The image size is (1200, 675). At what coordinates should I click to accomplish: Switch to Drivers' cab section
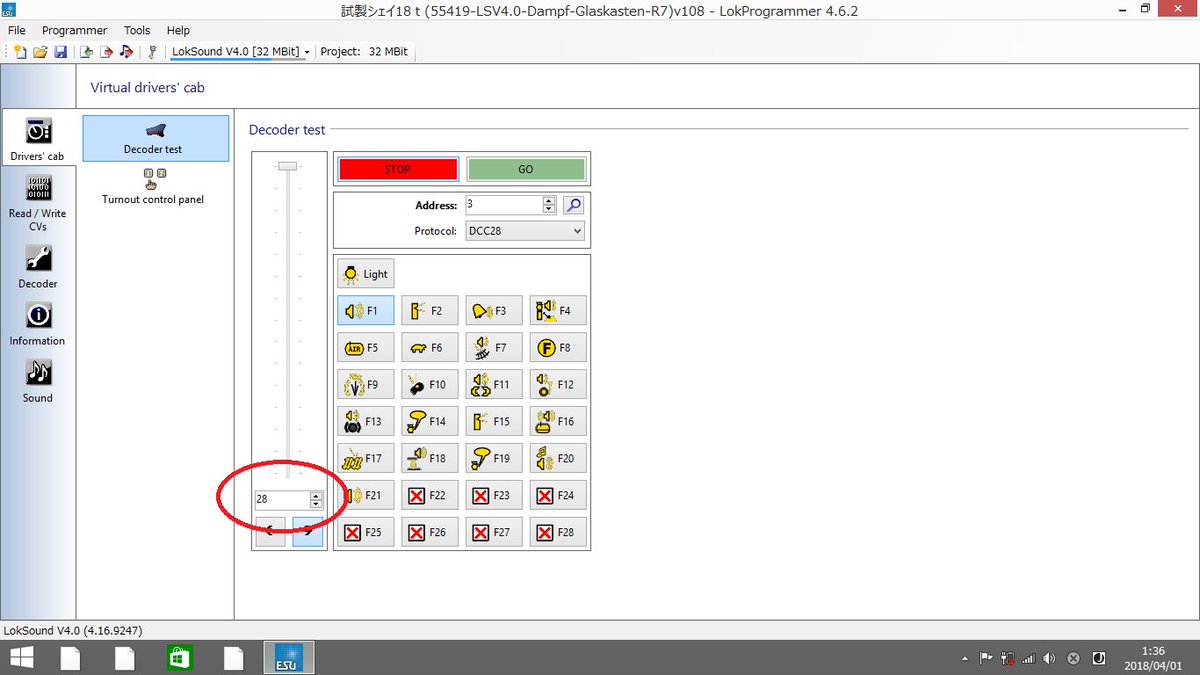[38, 139]
